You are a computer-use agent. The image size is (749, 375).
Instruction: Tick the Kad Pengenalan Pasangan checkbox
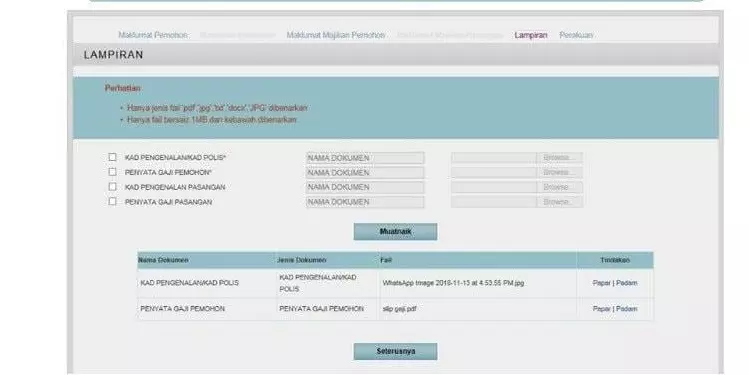(x=112, y=187)
